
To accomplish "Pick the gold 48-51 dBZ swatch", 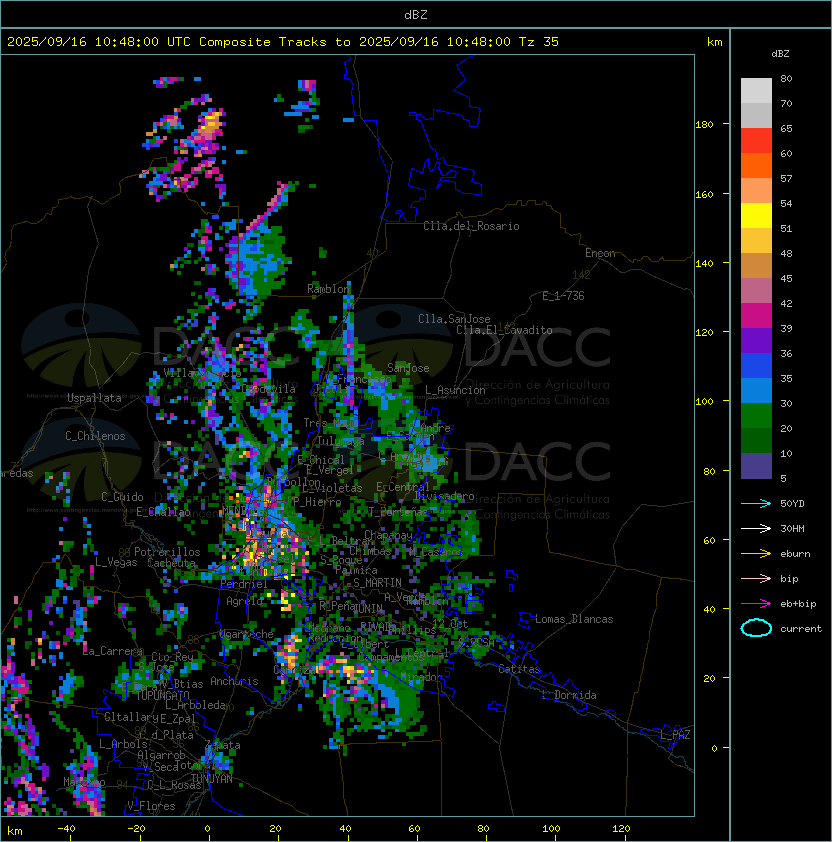I will tap(756, 241).
